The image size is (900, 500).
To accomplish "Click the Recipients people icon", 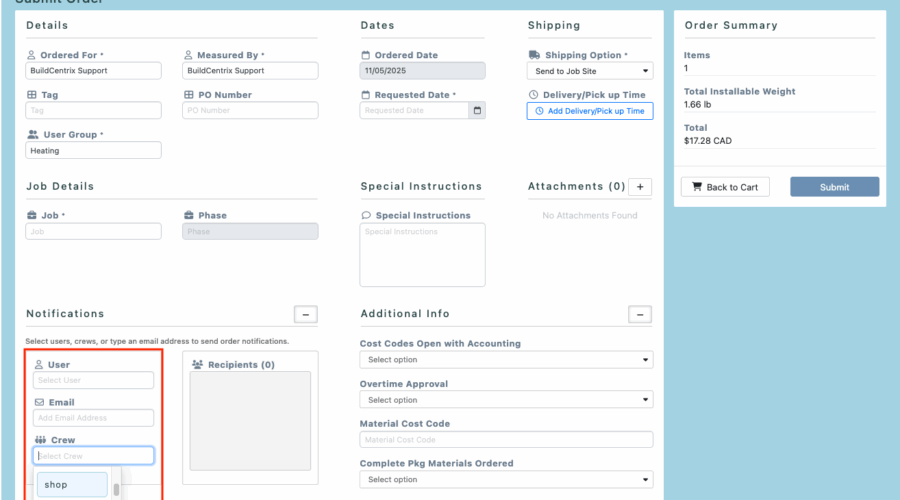I will coord(197,365).
